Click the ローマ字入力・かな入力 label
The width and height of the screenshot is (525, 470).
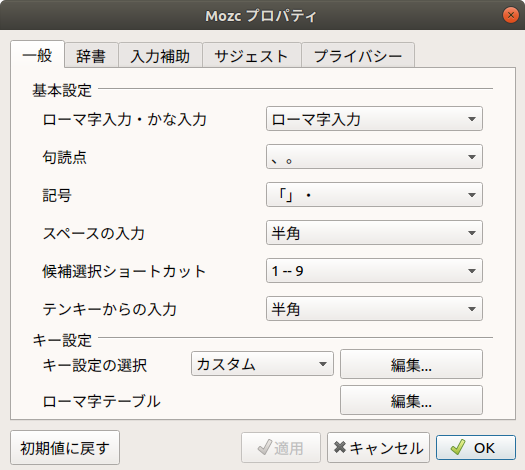125,120
